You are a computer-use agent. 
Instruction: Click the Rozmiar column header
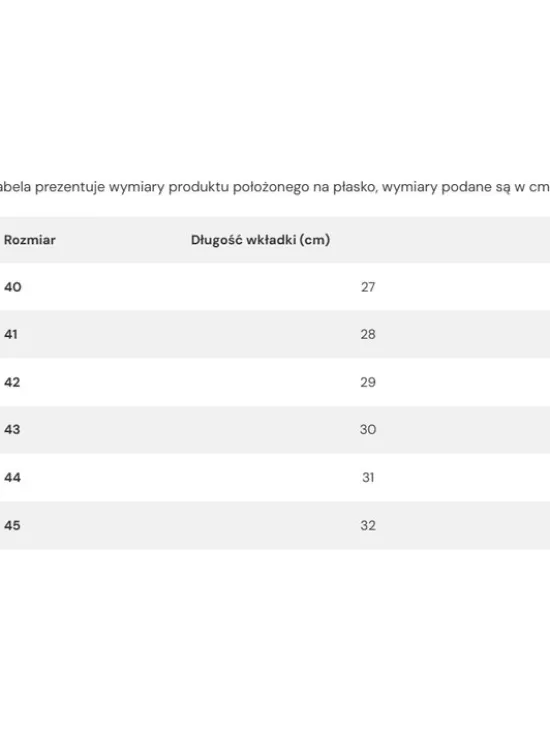click(29, 240)
